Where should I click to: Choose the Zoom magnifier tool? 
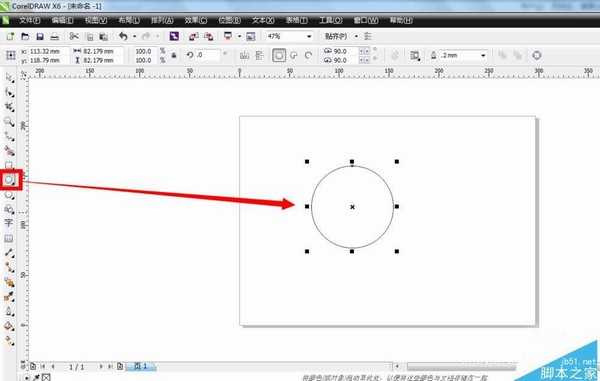click(9, 122)
